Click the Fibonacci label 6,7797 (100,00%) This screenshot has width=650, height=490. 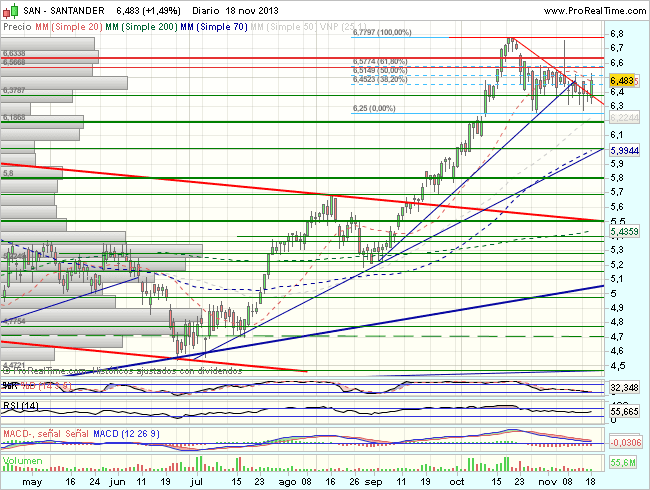coord(382,32)
